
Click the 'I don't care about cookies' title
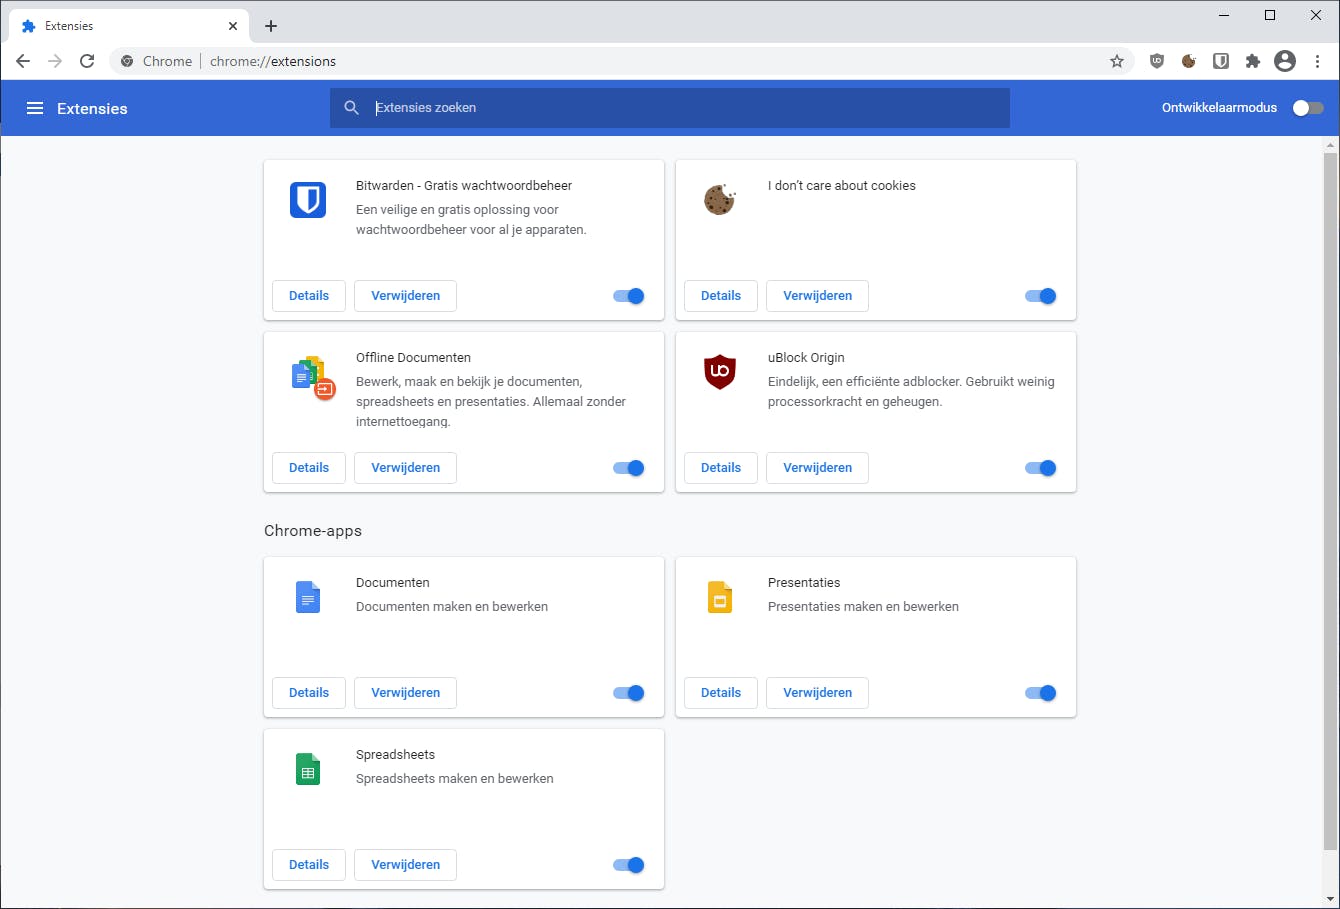click(x=842, y=186)
